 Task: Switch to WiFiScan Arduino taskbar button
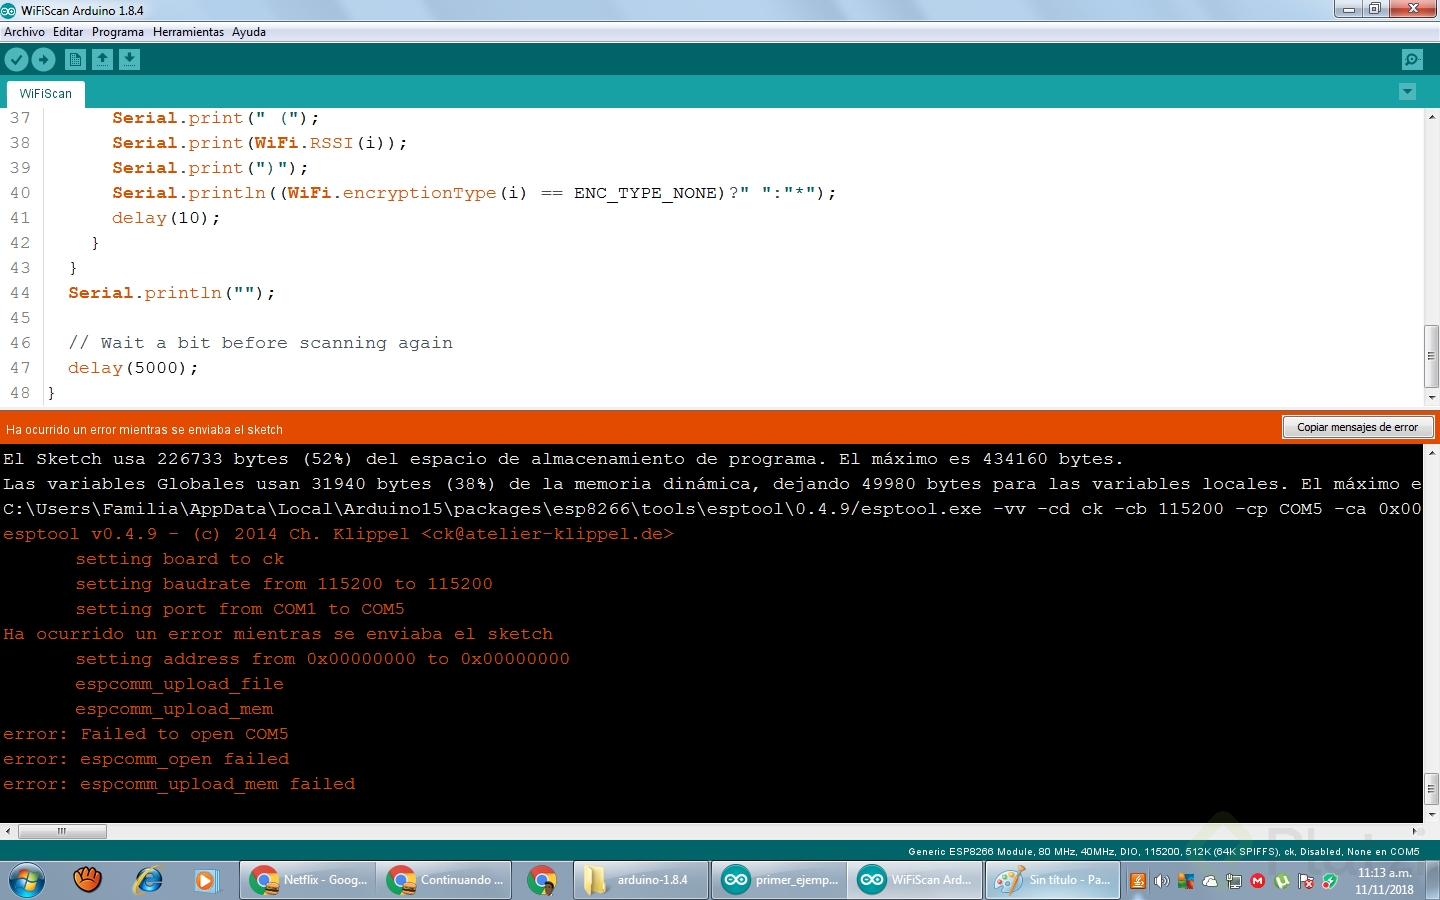[x=916, y=880]
